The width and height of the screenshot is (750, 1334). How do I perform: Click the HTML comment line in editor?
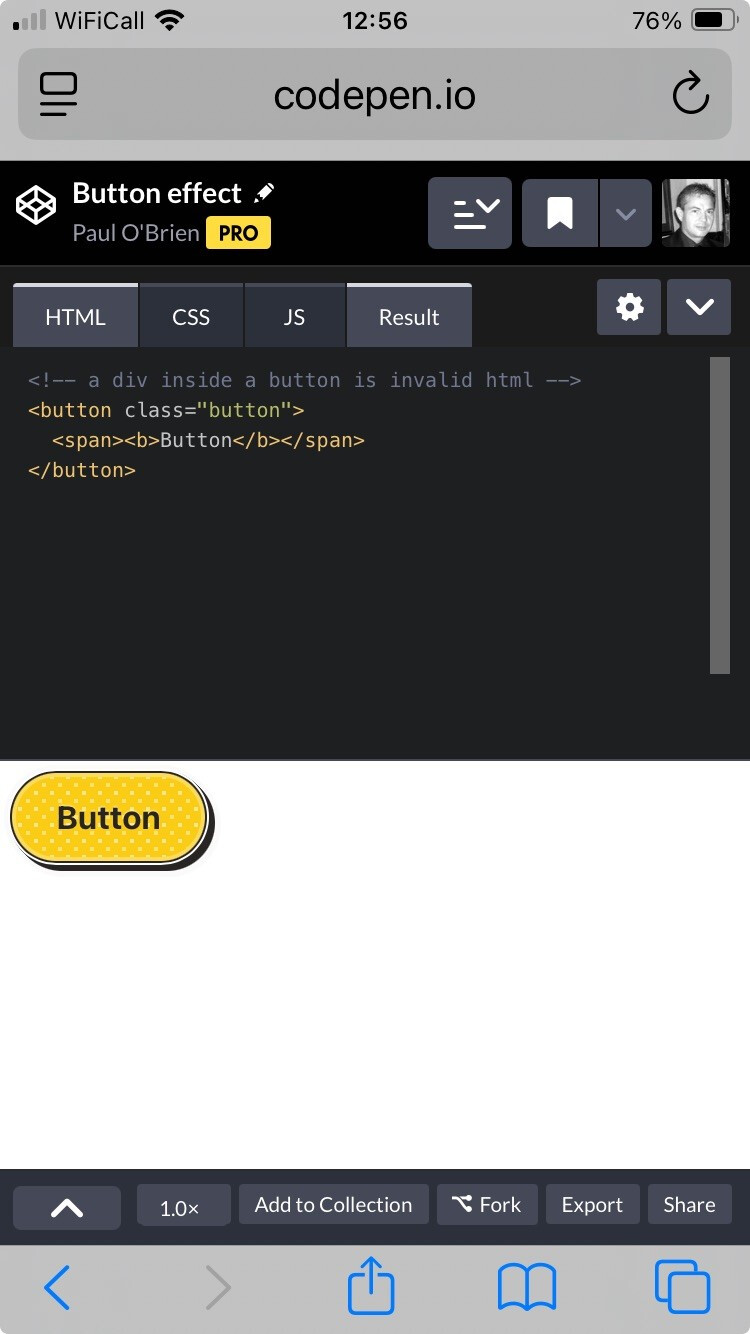(305, 380)
